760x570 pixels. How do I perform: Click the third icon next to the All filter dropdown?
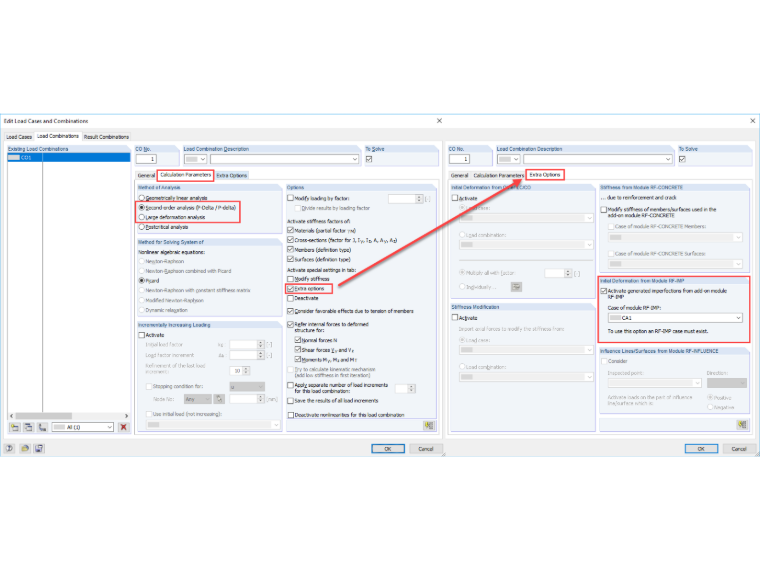(43, 427)
